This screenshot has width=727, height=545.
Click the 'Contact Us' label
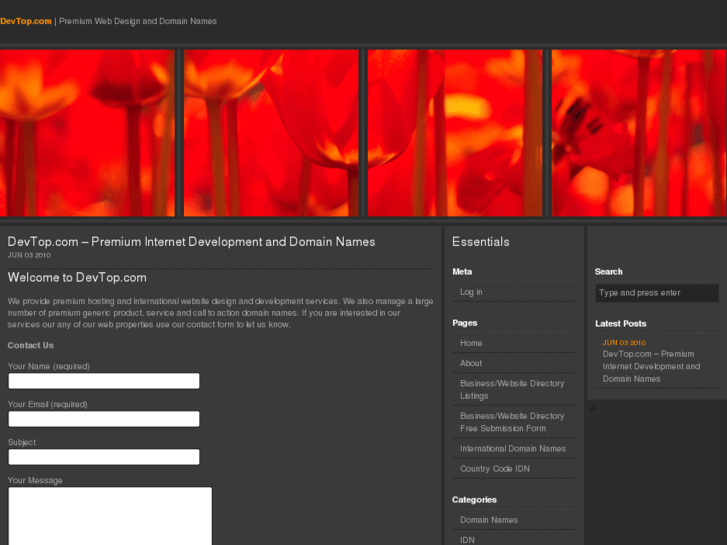point(31,345)
